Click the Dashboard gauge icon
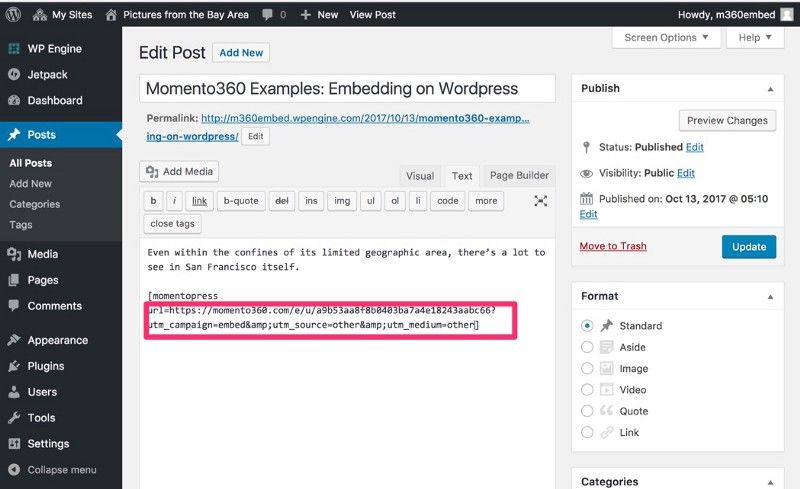 (14, 100)
